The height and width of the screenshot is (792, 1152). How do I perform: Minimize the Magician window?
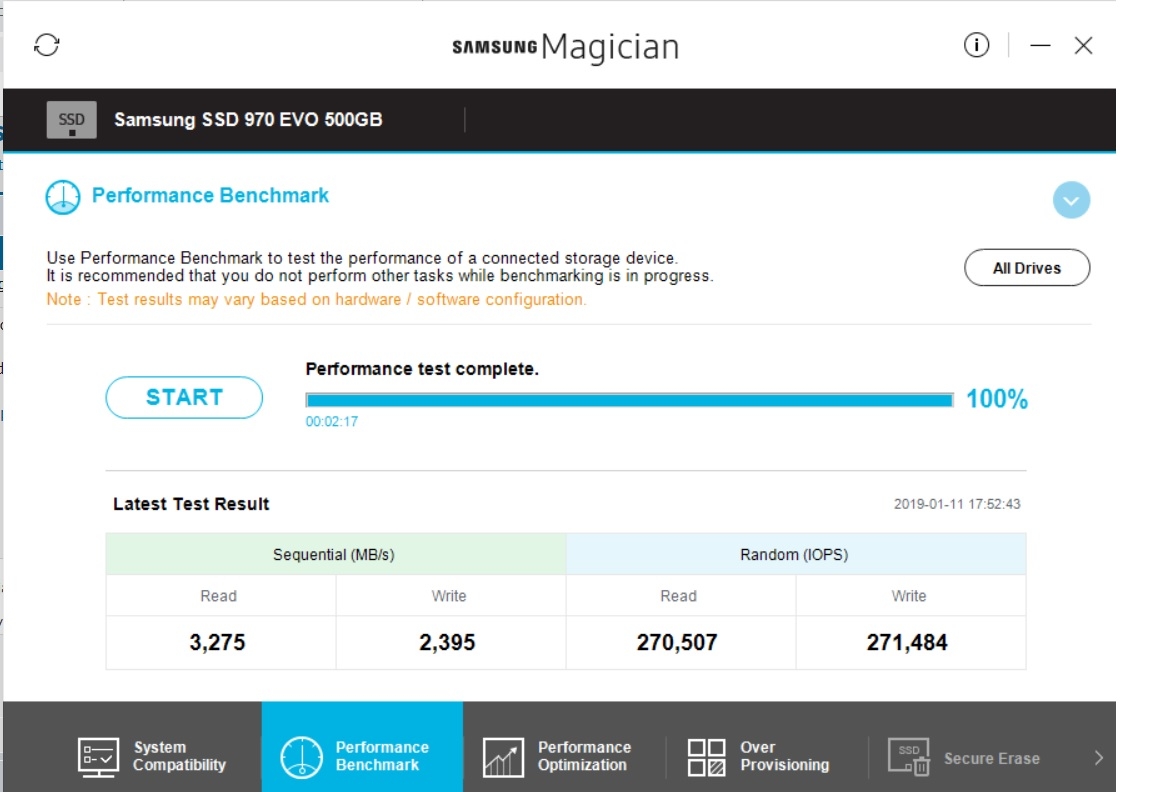pos(1040,46)
